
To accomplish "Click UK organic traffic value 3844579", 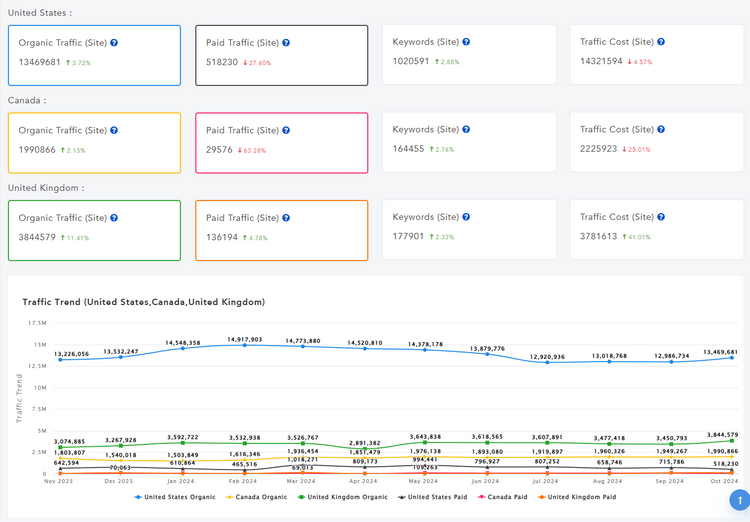I will (x=37, y=237).
